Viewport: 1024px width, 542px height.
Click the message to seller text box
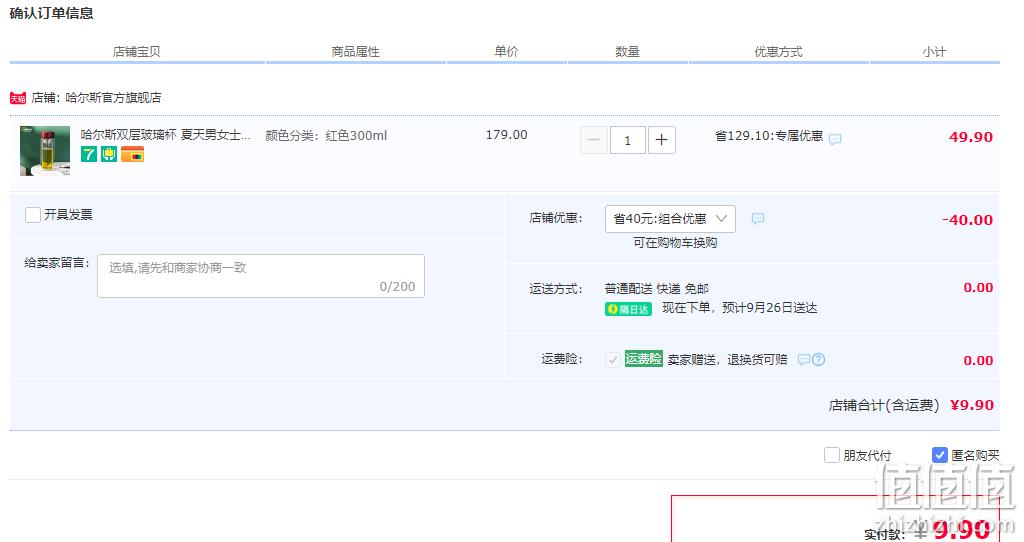[261, 276]
